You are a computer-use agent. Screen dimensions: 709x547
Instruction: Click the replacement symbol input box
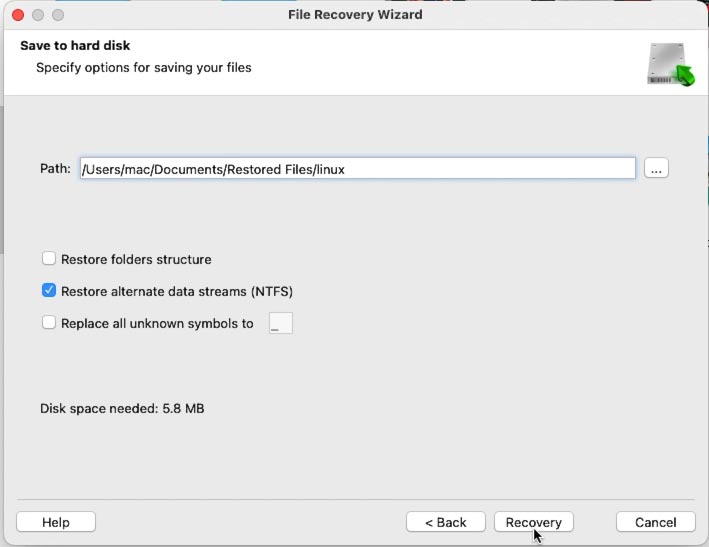(x=281, y=323)
